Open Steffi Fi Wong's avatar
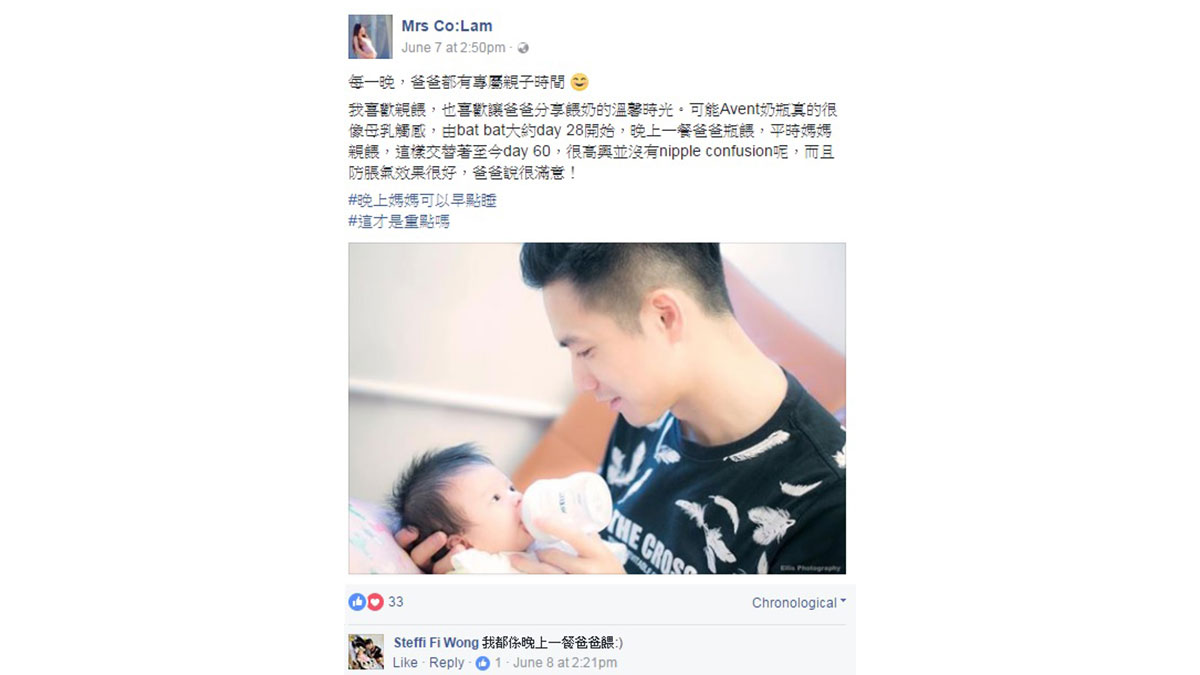This screenshot has width=1200, height=675. click(366, 652)
